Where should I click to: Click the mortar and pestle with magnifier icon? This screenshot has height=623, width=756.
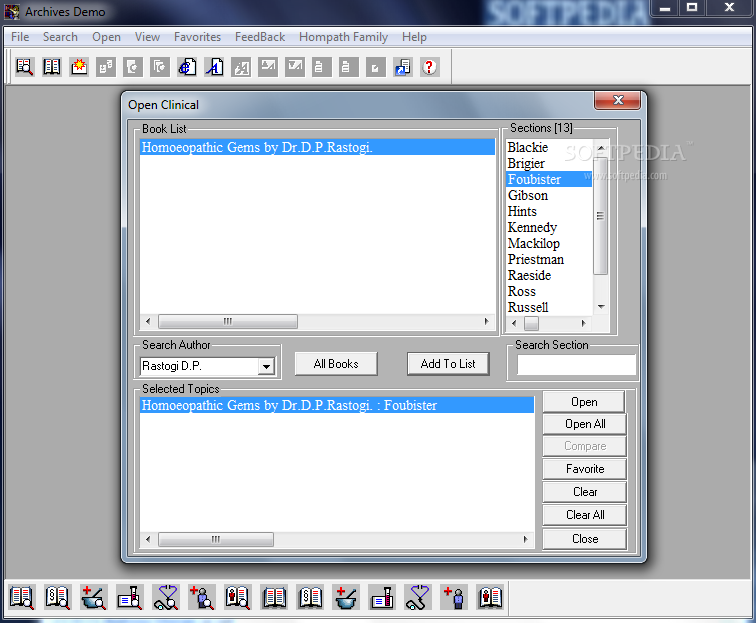(94, 597)
